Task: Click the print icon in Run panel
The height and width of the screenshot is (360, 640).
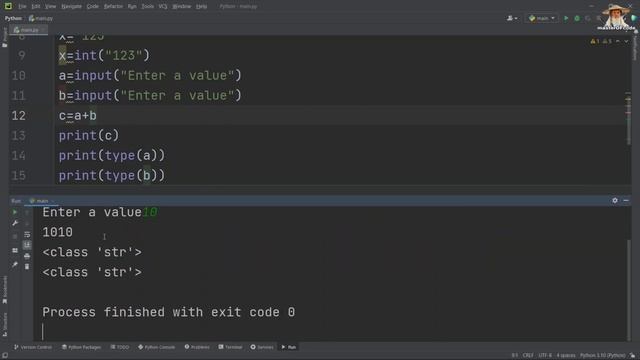Action: coord(27,256)
